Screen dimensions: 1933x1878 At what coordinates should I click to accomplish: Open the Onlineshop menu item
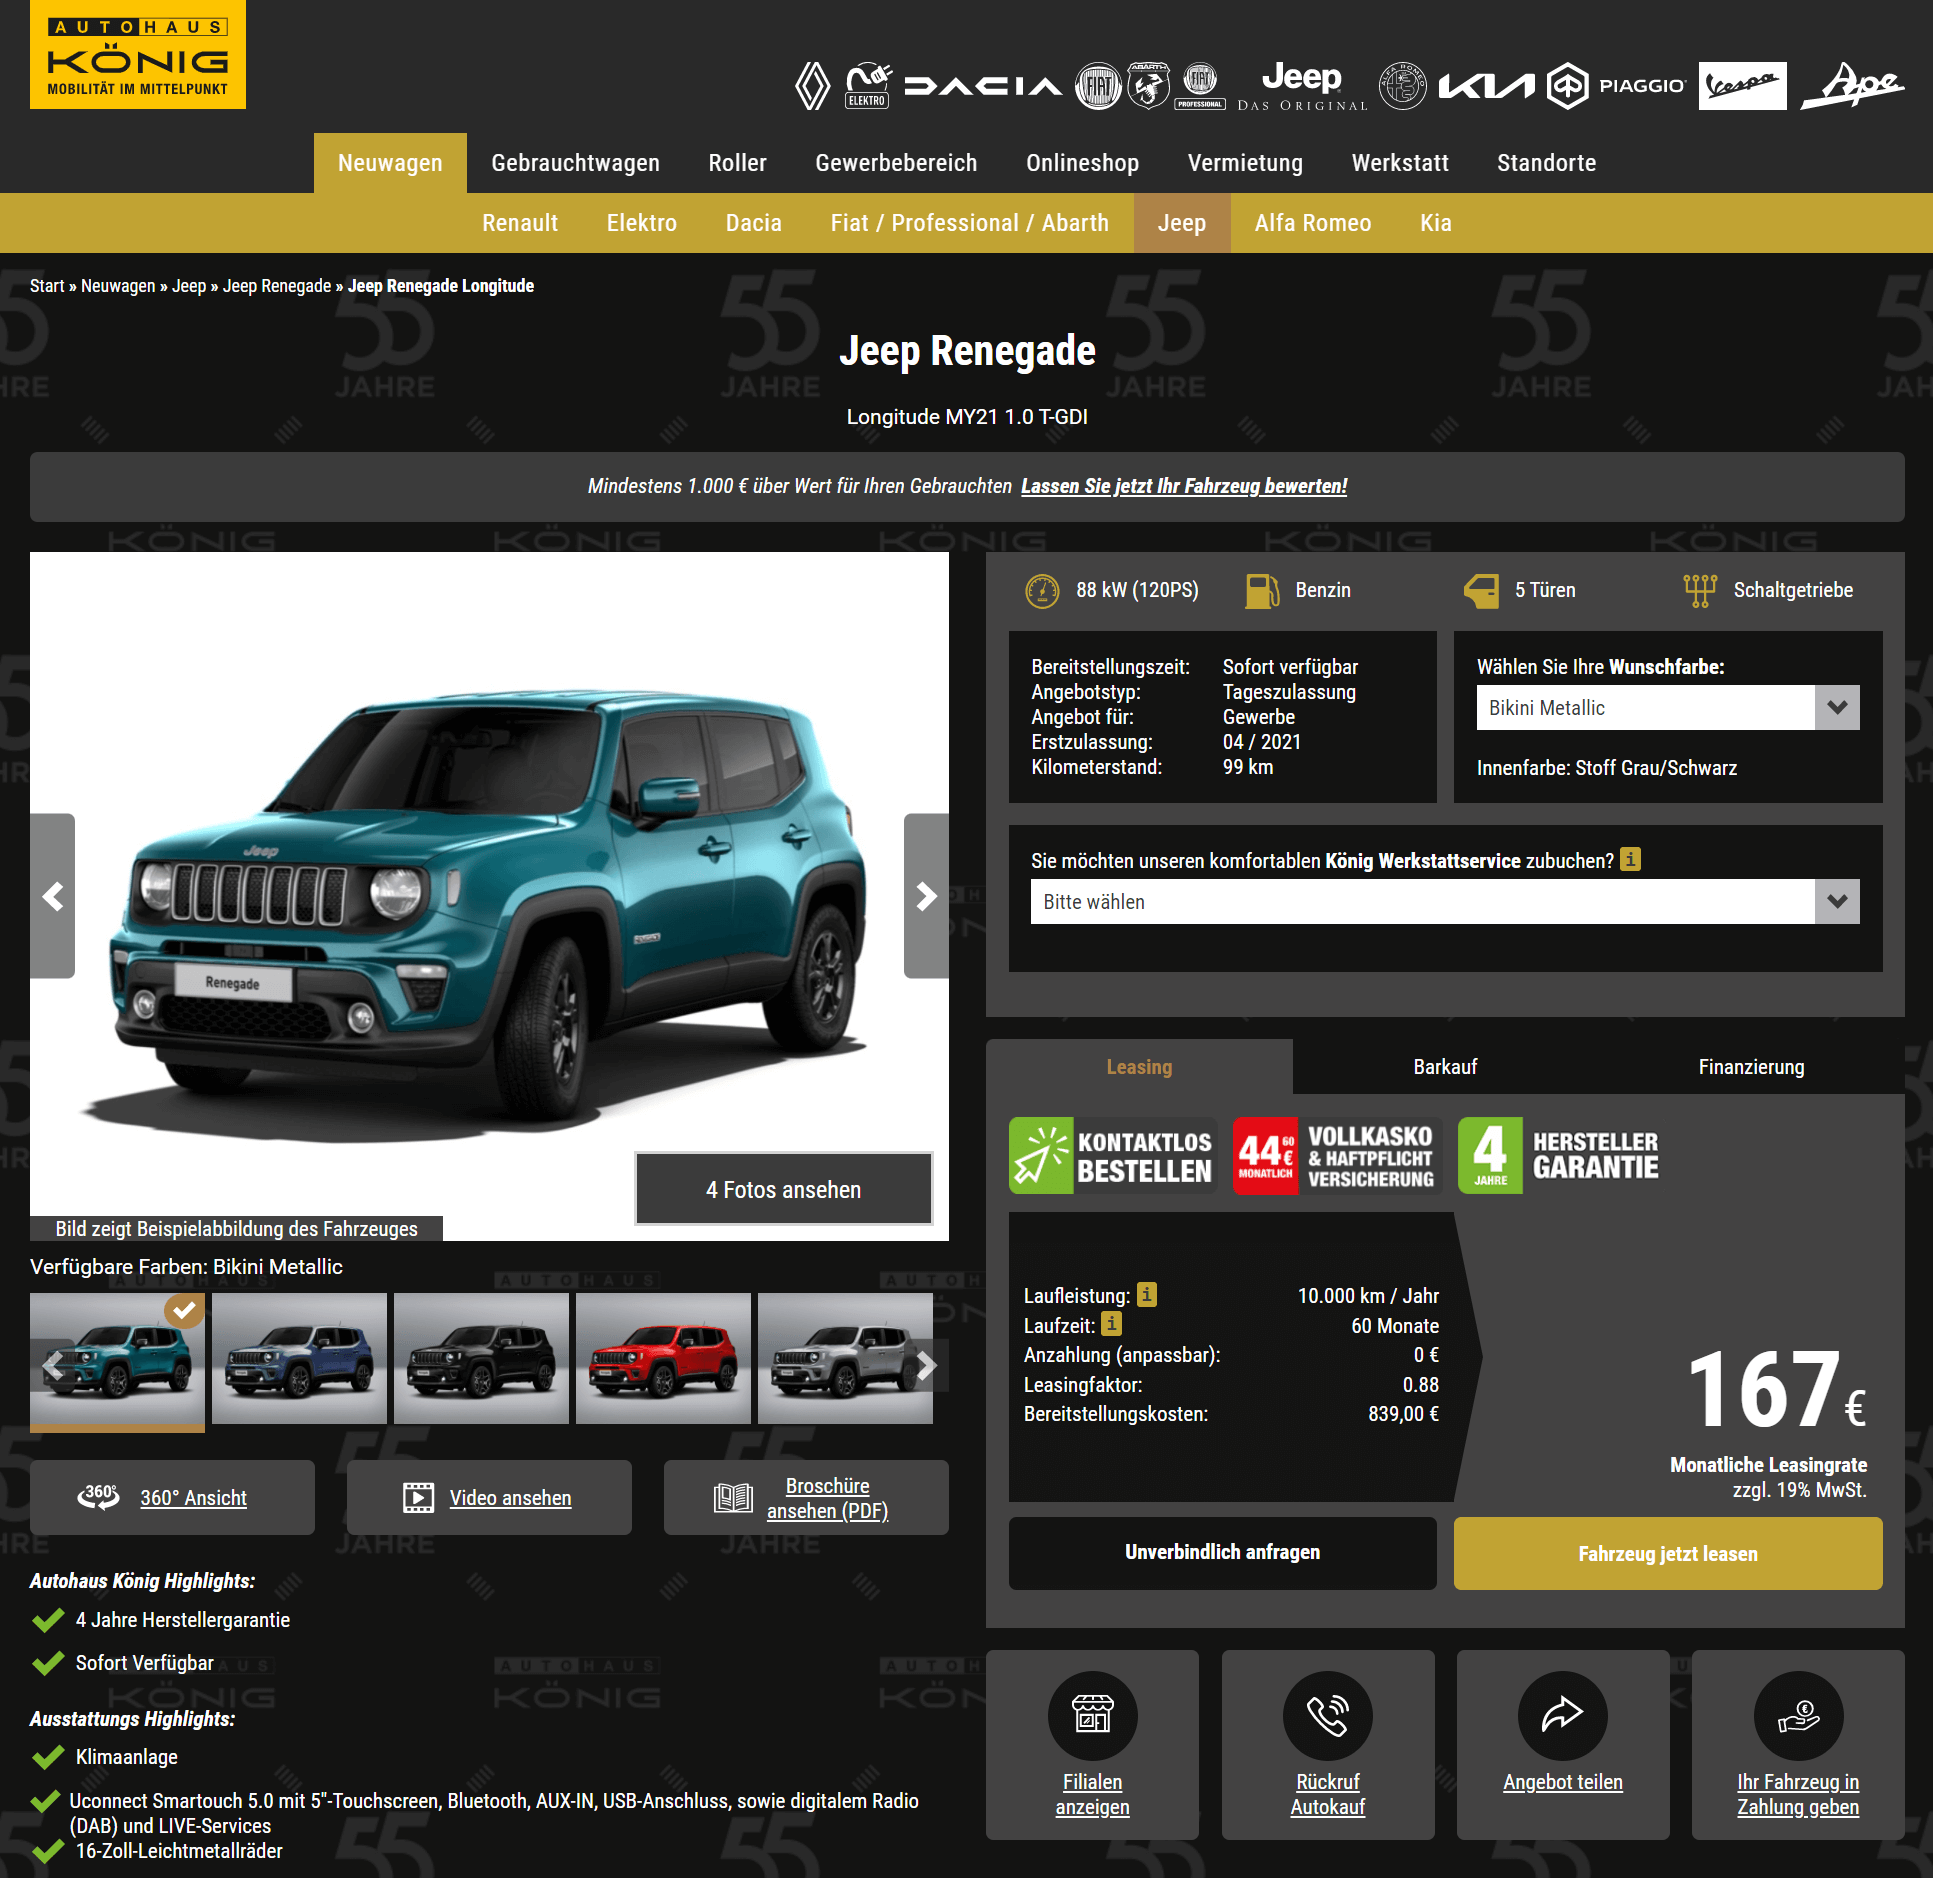pos(1083,163)
